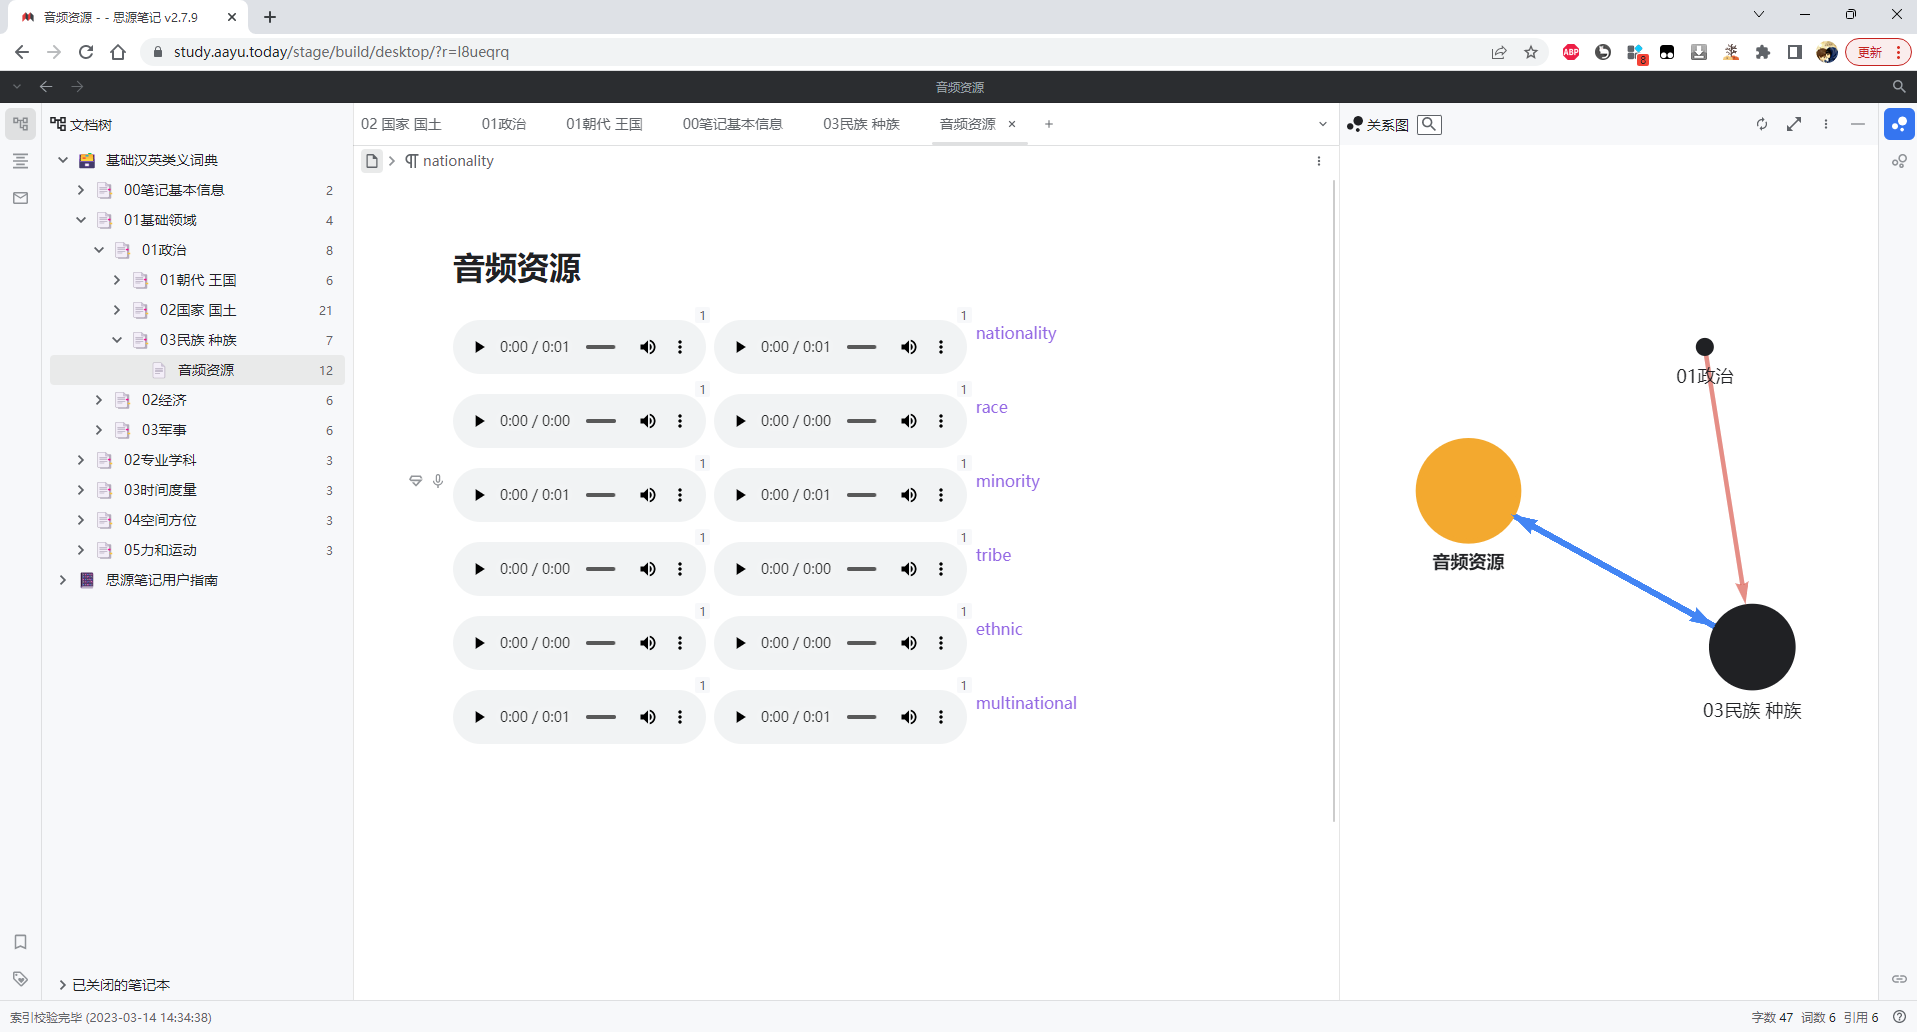Open the global relation graph icon
The height and width of the screenshot is (1032, 1917).
tap(1899, 160)
